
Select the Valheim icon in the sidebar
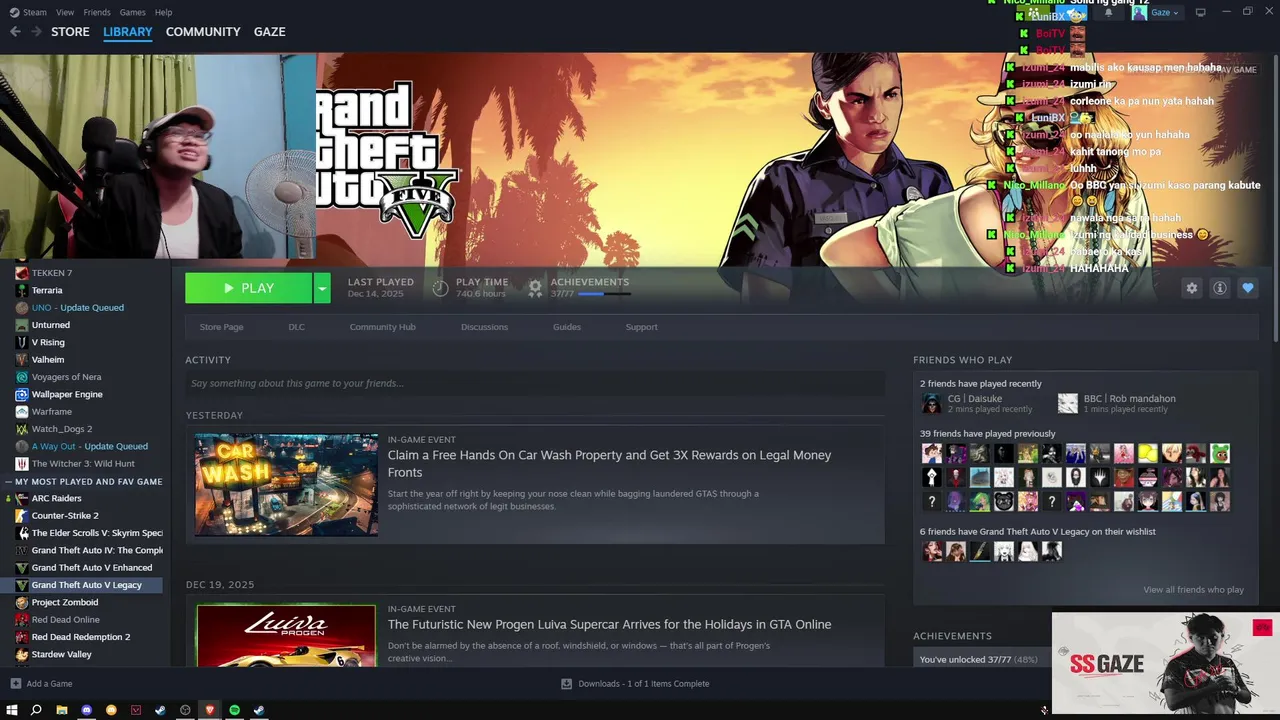tap(22, 360)
